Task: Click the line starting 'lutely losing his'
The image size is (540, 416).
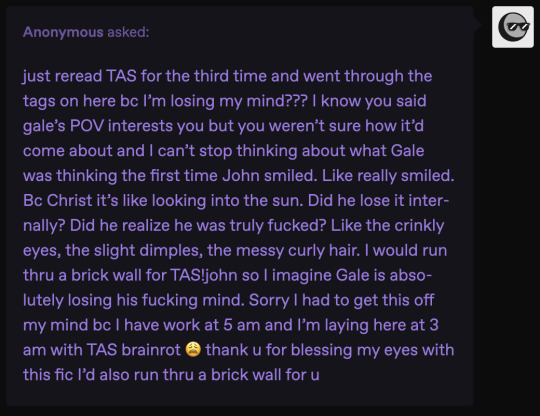Action: (228, 300)
